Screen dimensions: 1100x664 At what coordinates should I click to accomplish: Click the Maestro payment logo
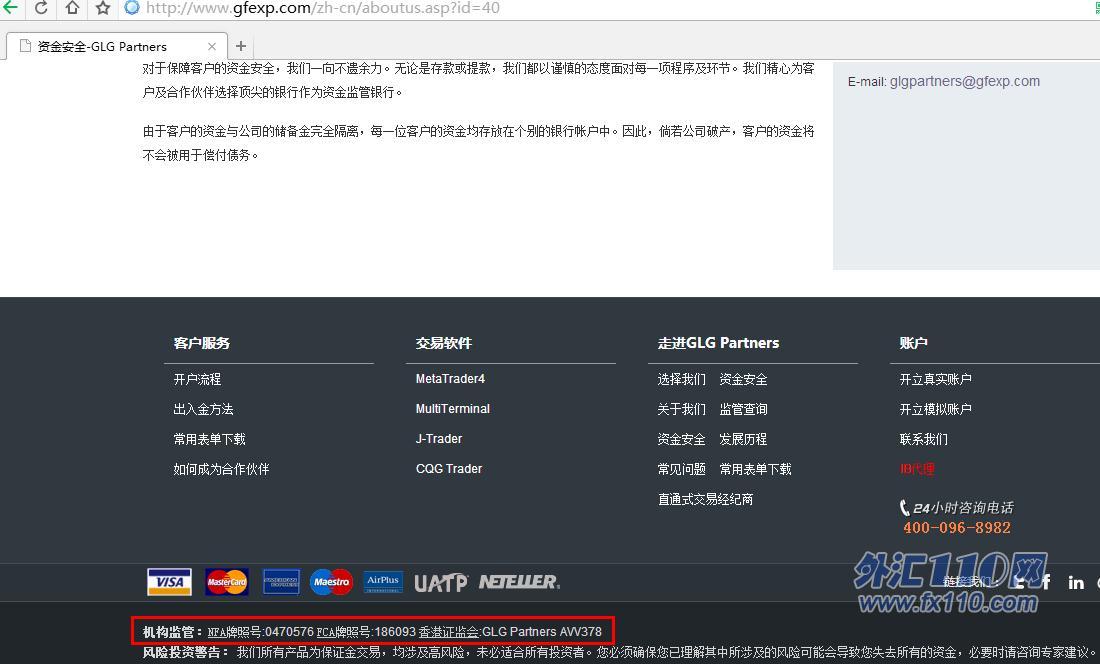point(331,582)
